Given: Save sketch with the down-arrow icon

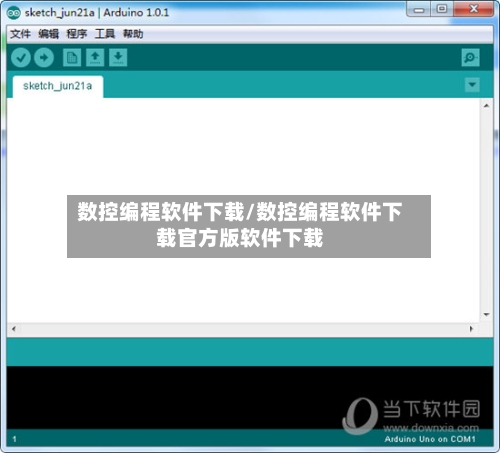Looking at the screenshot, I should (118, 58).
